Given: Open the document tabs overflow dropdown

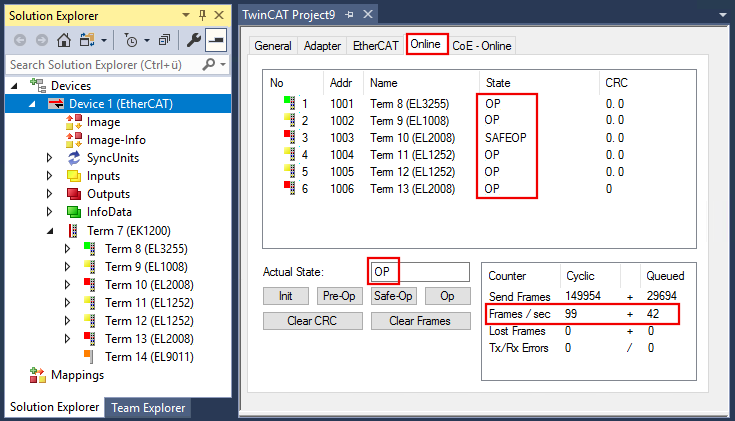Looking at the screenshot, I should pyautogui.click(x=722, y=15).
